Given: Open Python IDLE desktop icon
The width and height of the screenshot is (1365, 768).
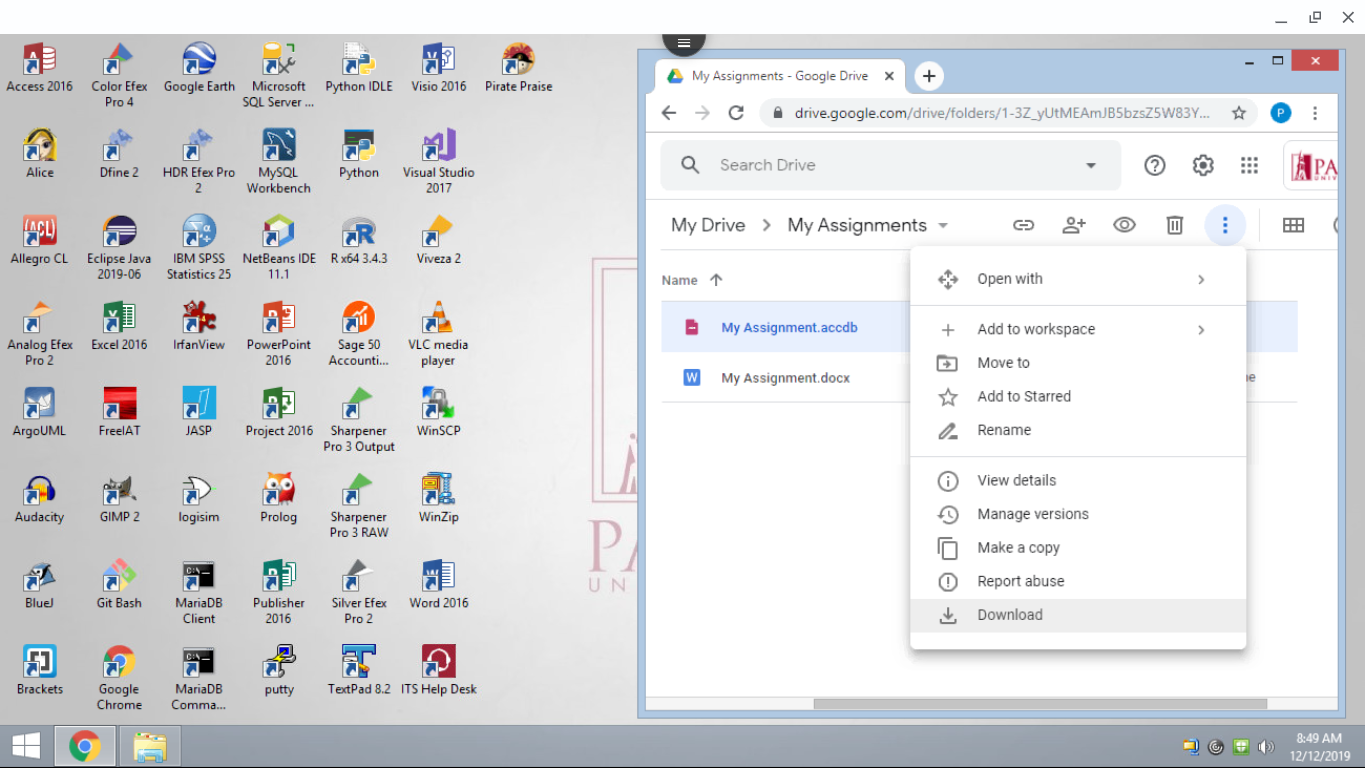Looking at the screenshot, I should (x=359, y=68).
